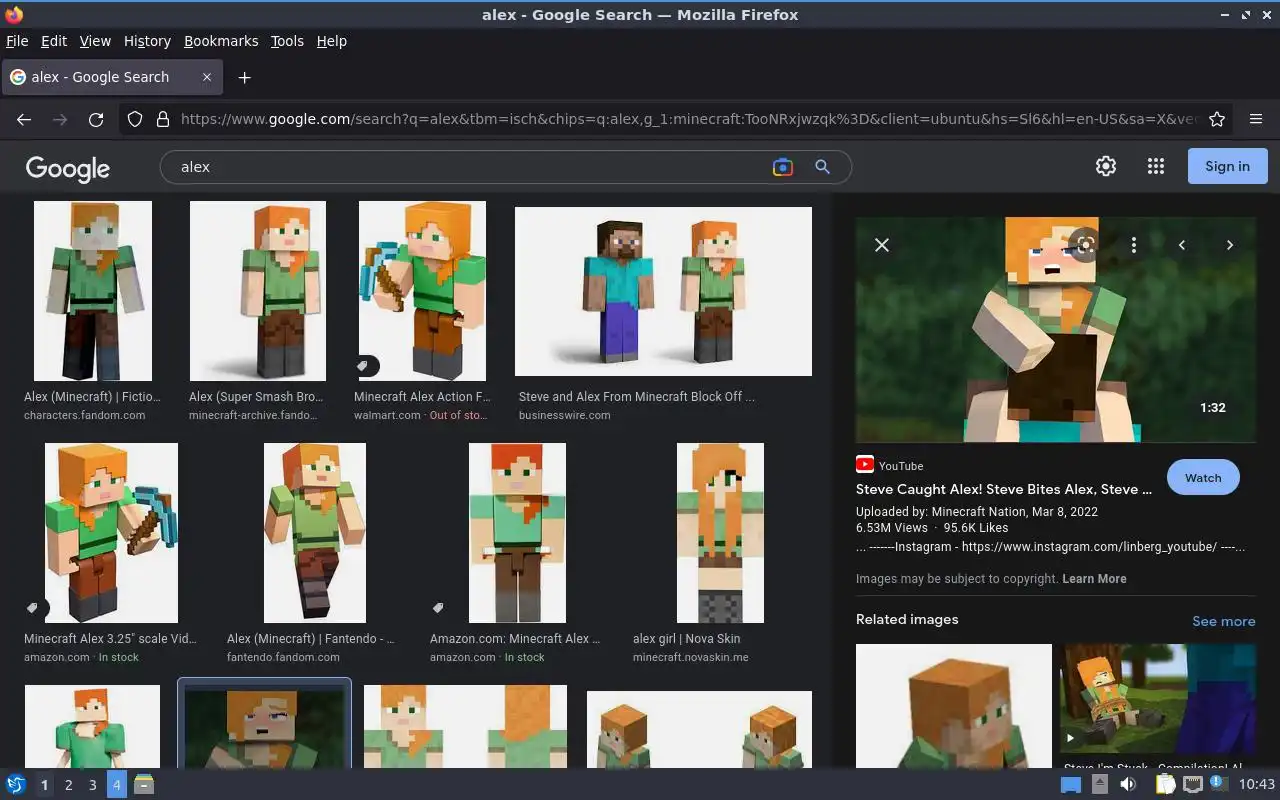The height and width of the screenshot is (800, 1280).
Task: Open 'Minecraft Alex 3.25" scale' amazon image
Action: tap(111, 533)
